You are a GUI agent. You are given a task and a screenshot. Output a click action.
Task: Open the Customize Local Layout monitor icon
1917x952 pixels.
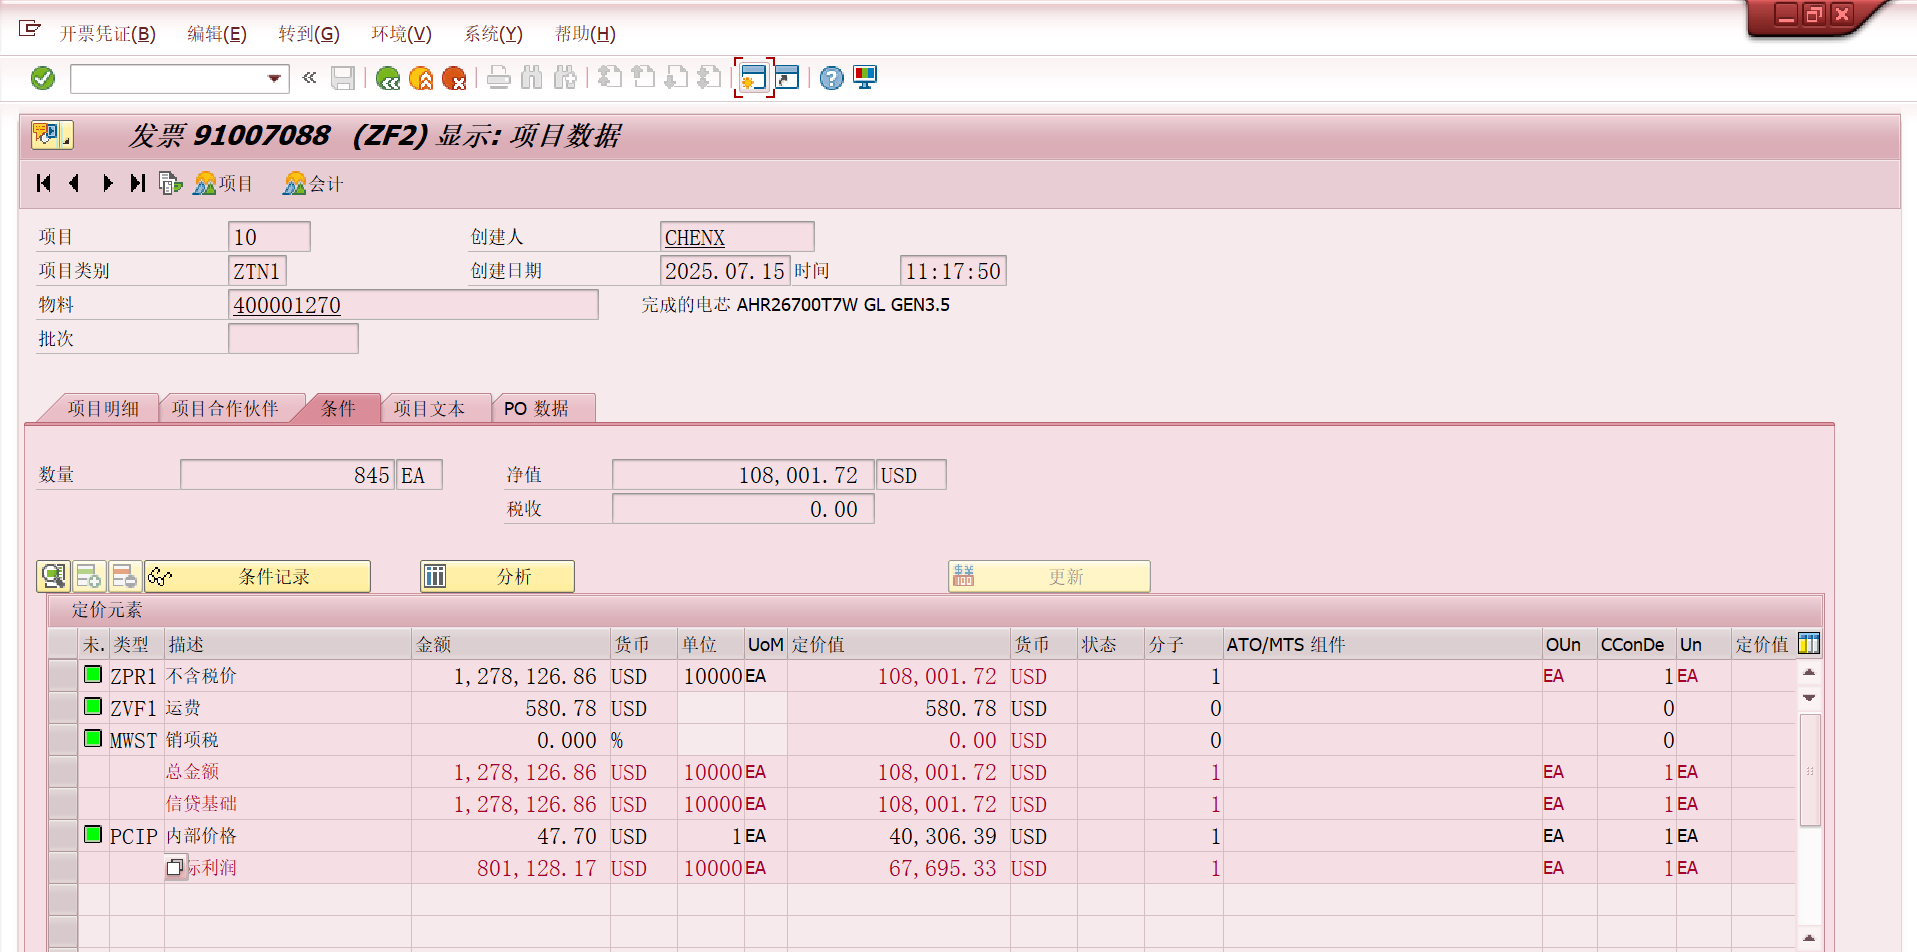(865, 78)
